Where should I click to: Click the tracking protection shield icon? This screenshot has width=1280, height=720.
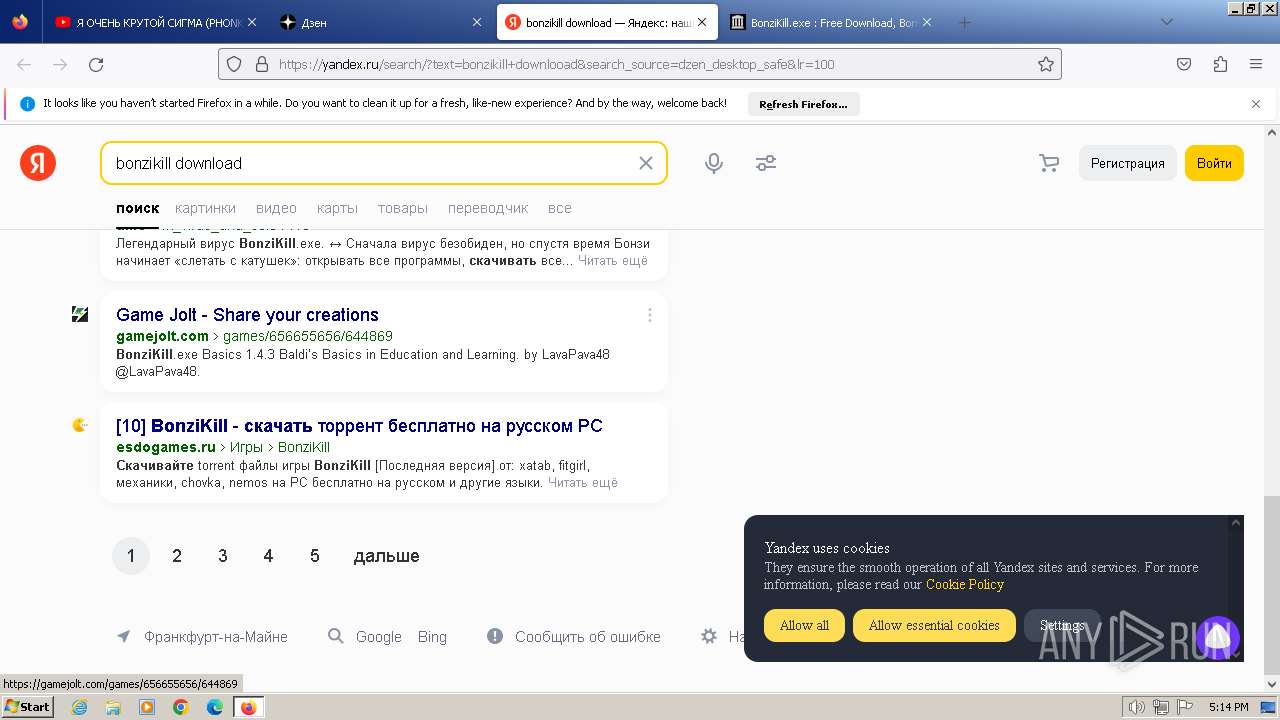(x=234, y=64)
